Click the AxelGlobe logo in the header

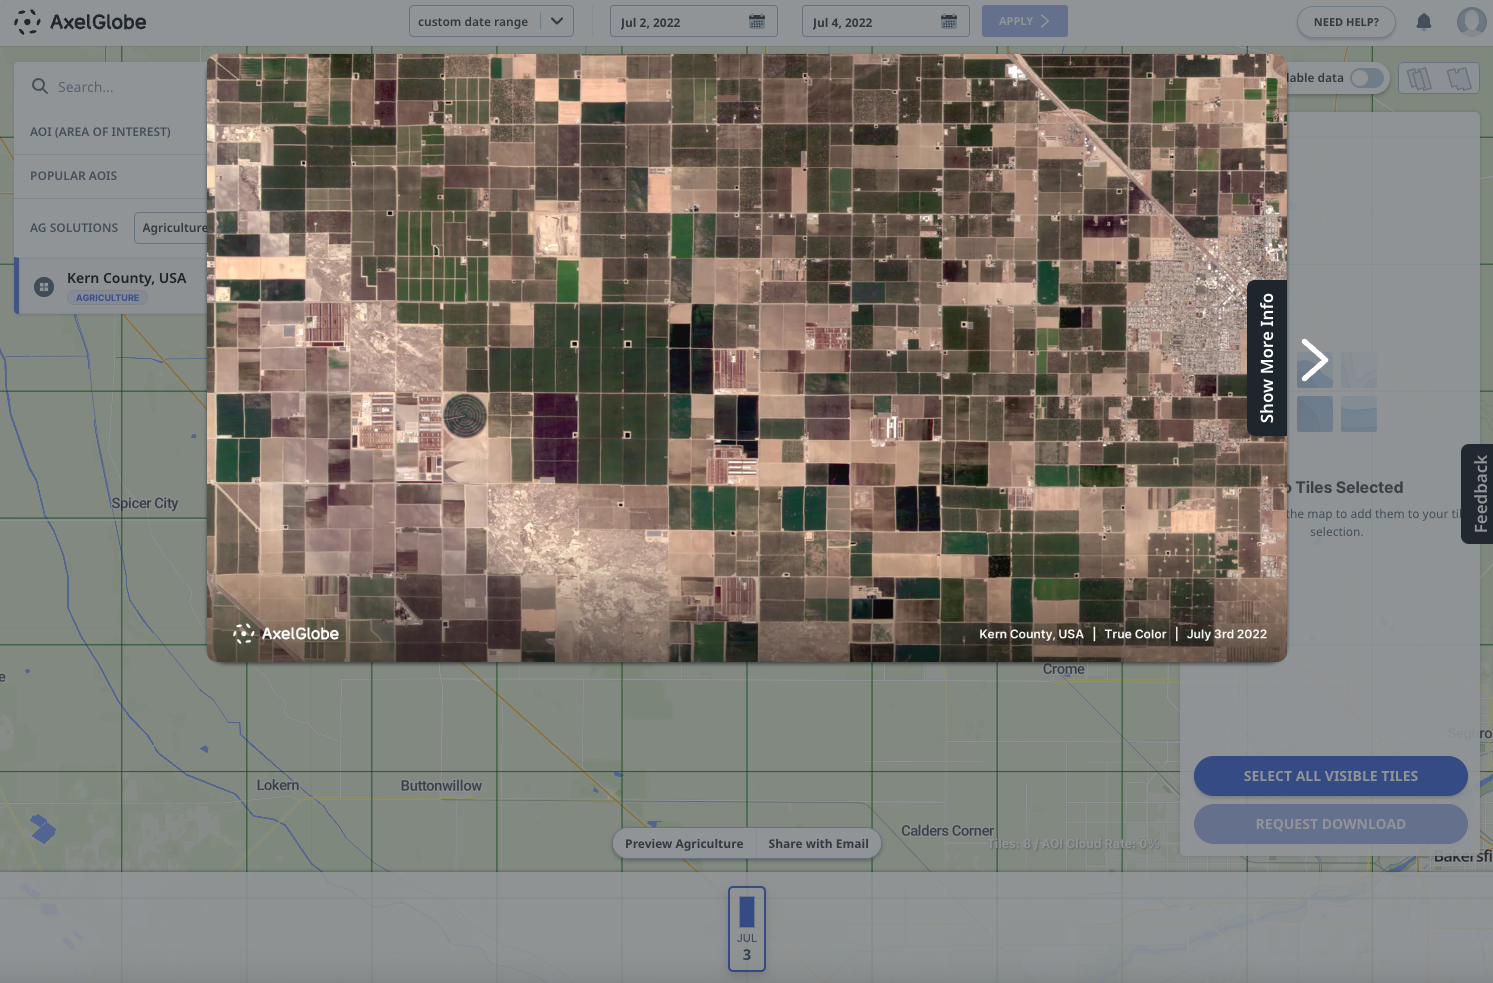(x=80, y=22)
